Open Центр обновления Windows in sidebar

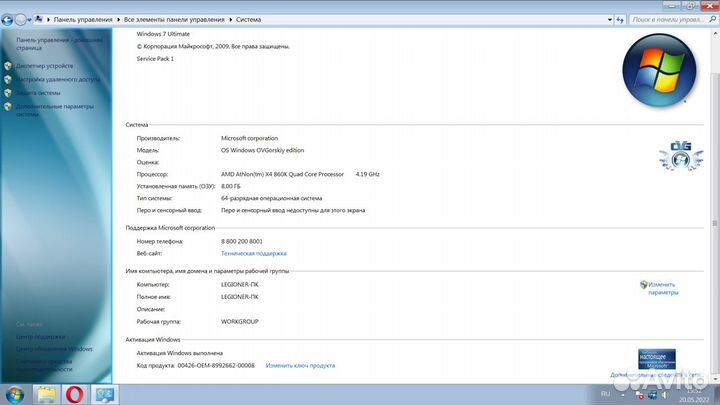[54, 349]
